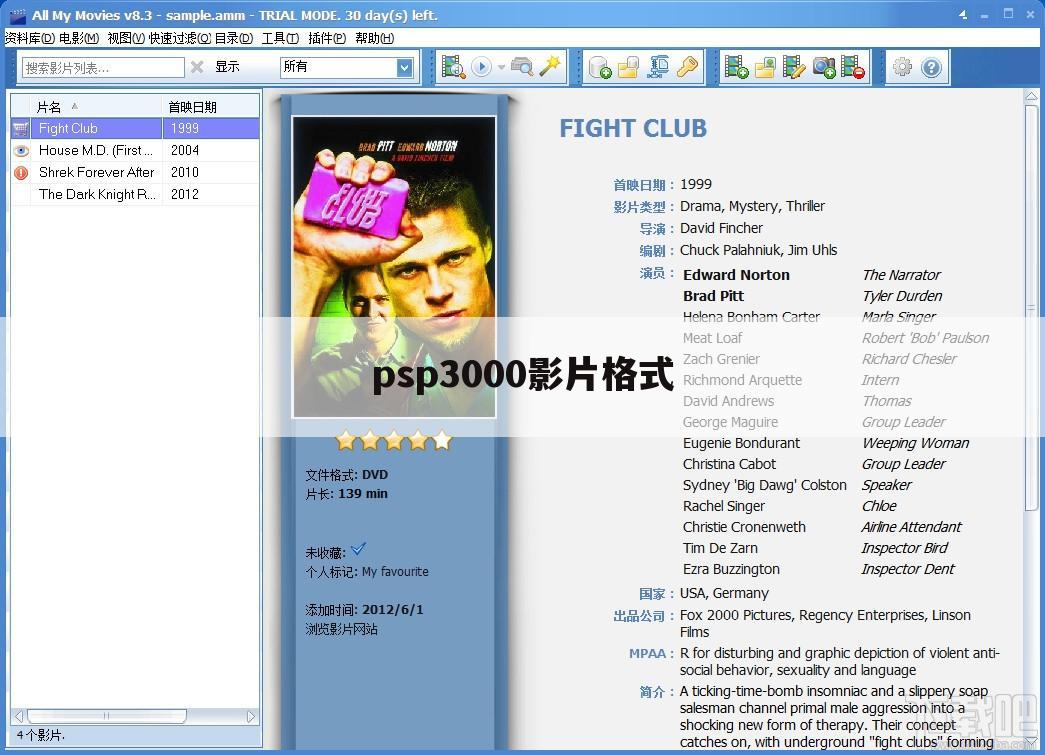
Task: Click the Chuck Palahniuk, Jim Uhls writer text
Action: 758,250
